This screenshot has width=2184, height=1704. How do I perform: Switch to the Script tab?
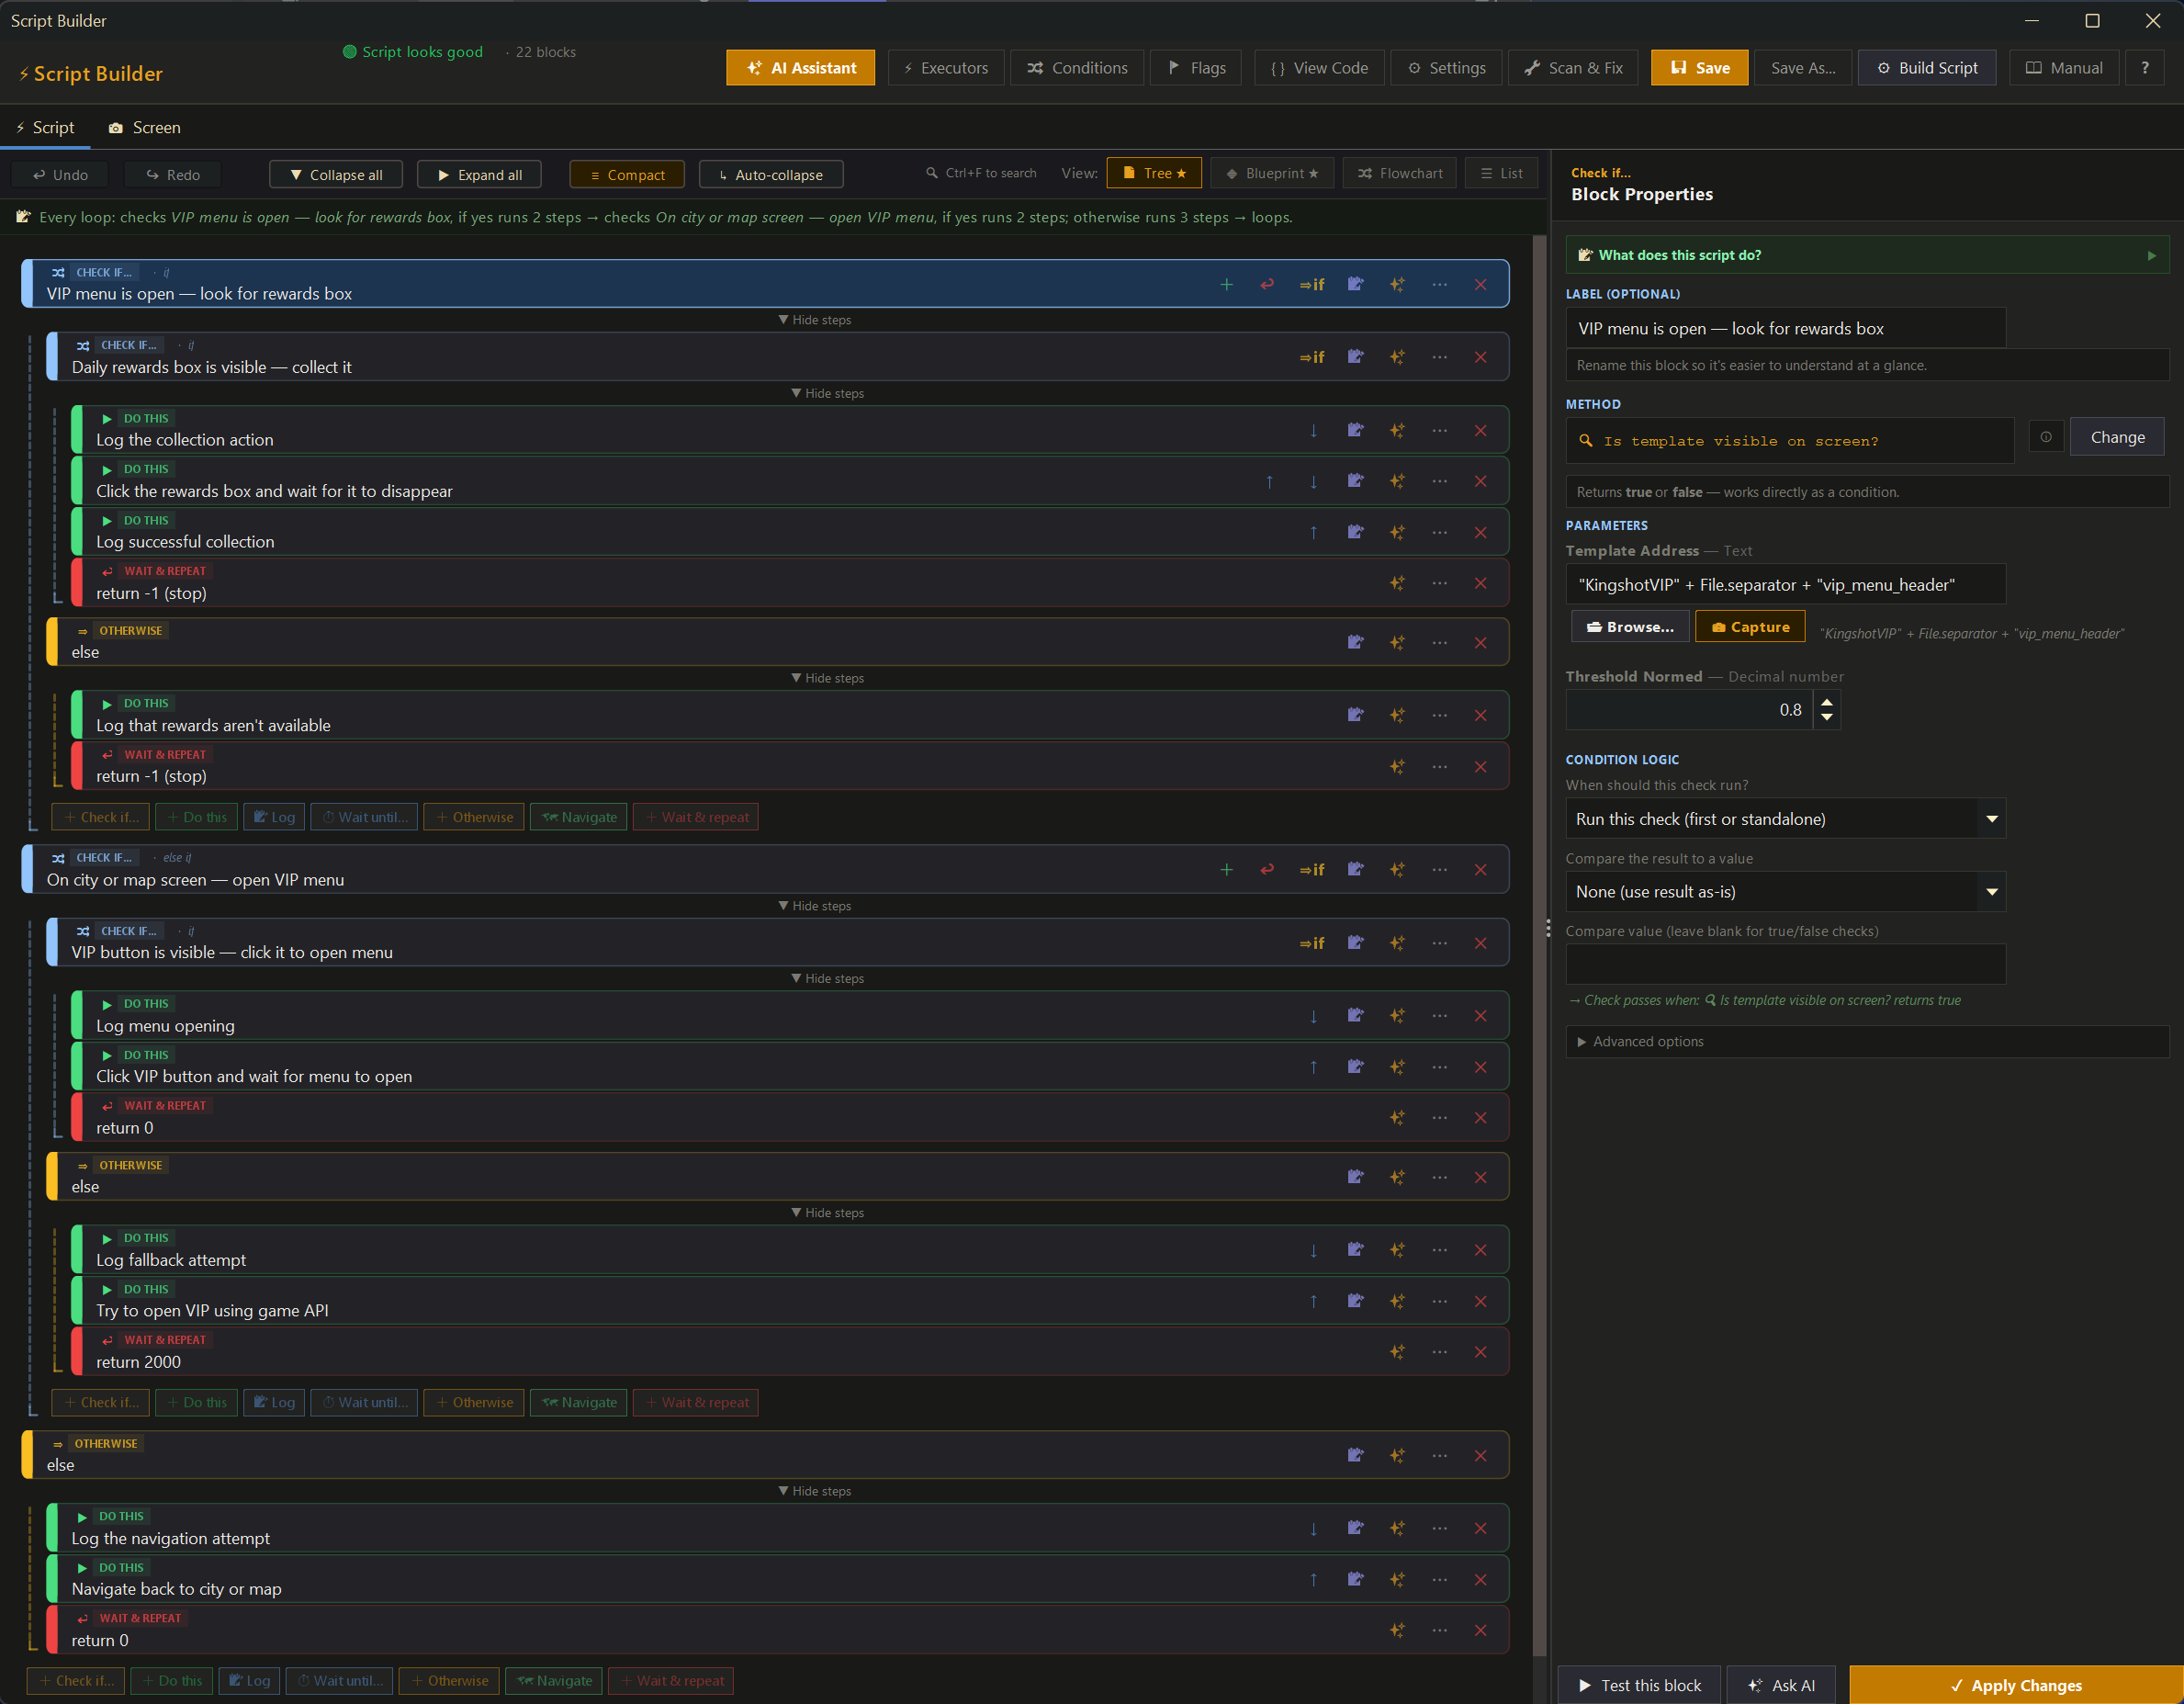45,128
